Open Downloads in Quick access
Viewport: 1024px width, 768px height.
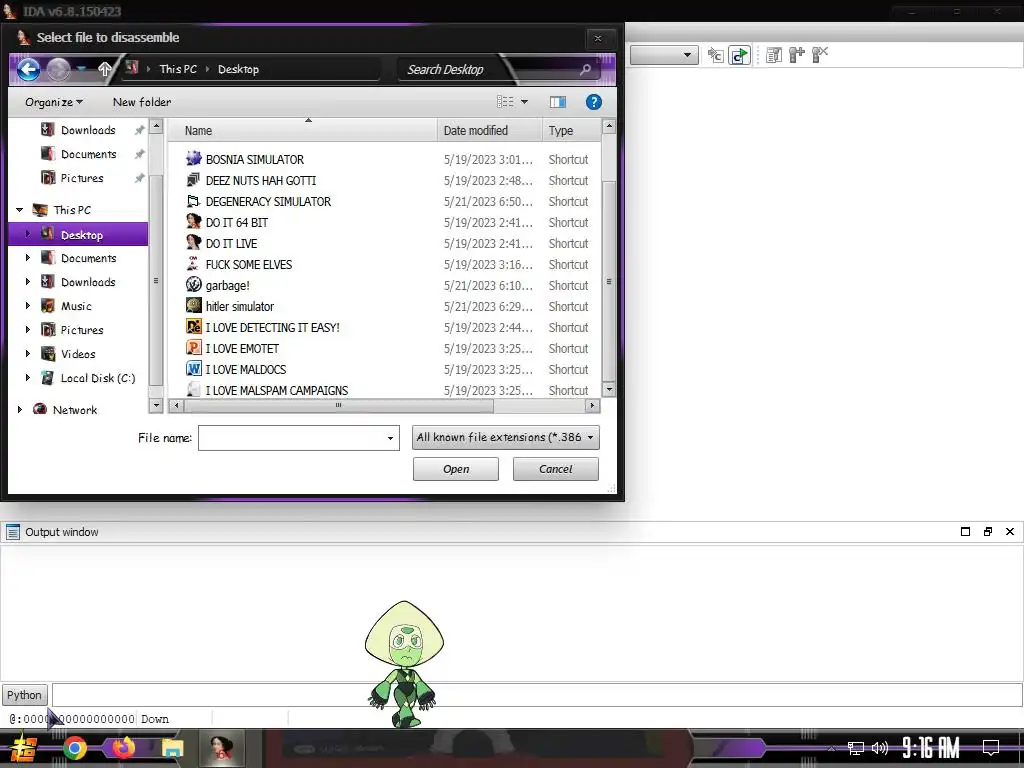tap(88, 130)
